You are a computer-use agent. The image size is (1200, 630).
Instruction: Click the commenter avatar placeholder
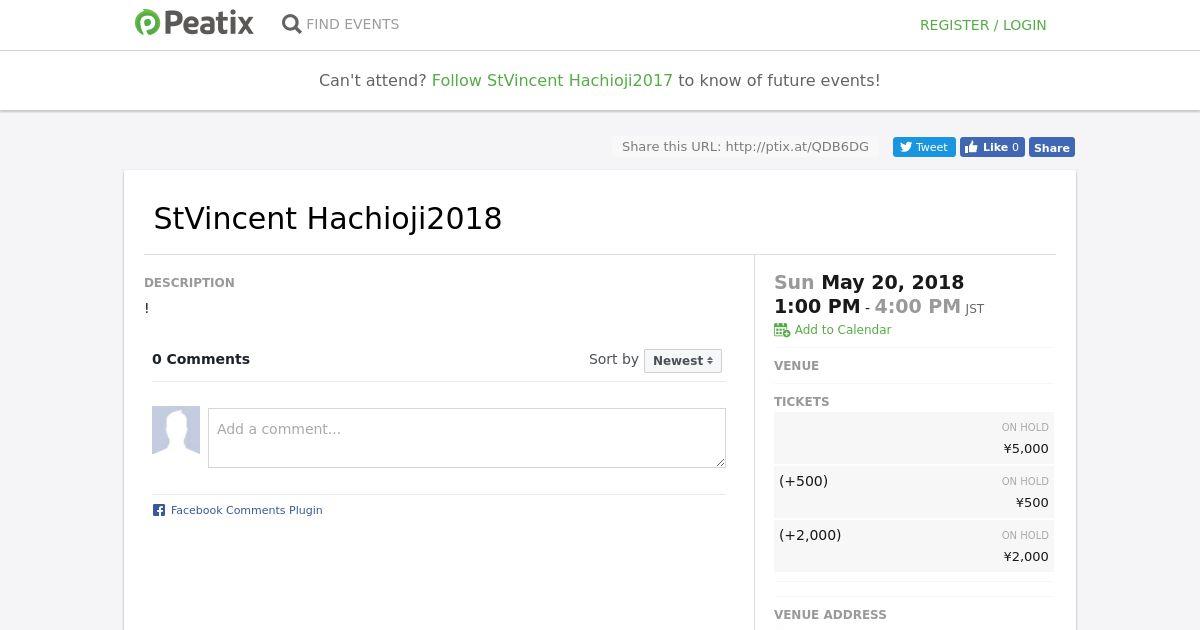coord(176,430)
